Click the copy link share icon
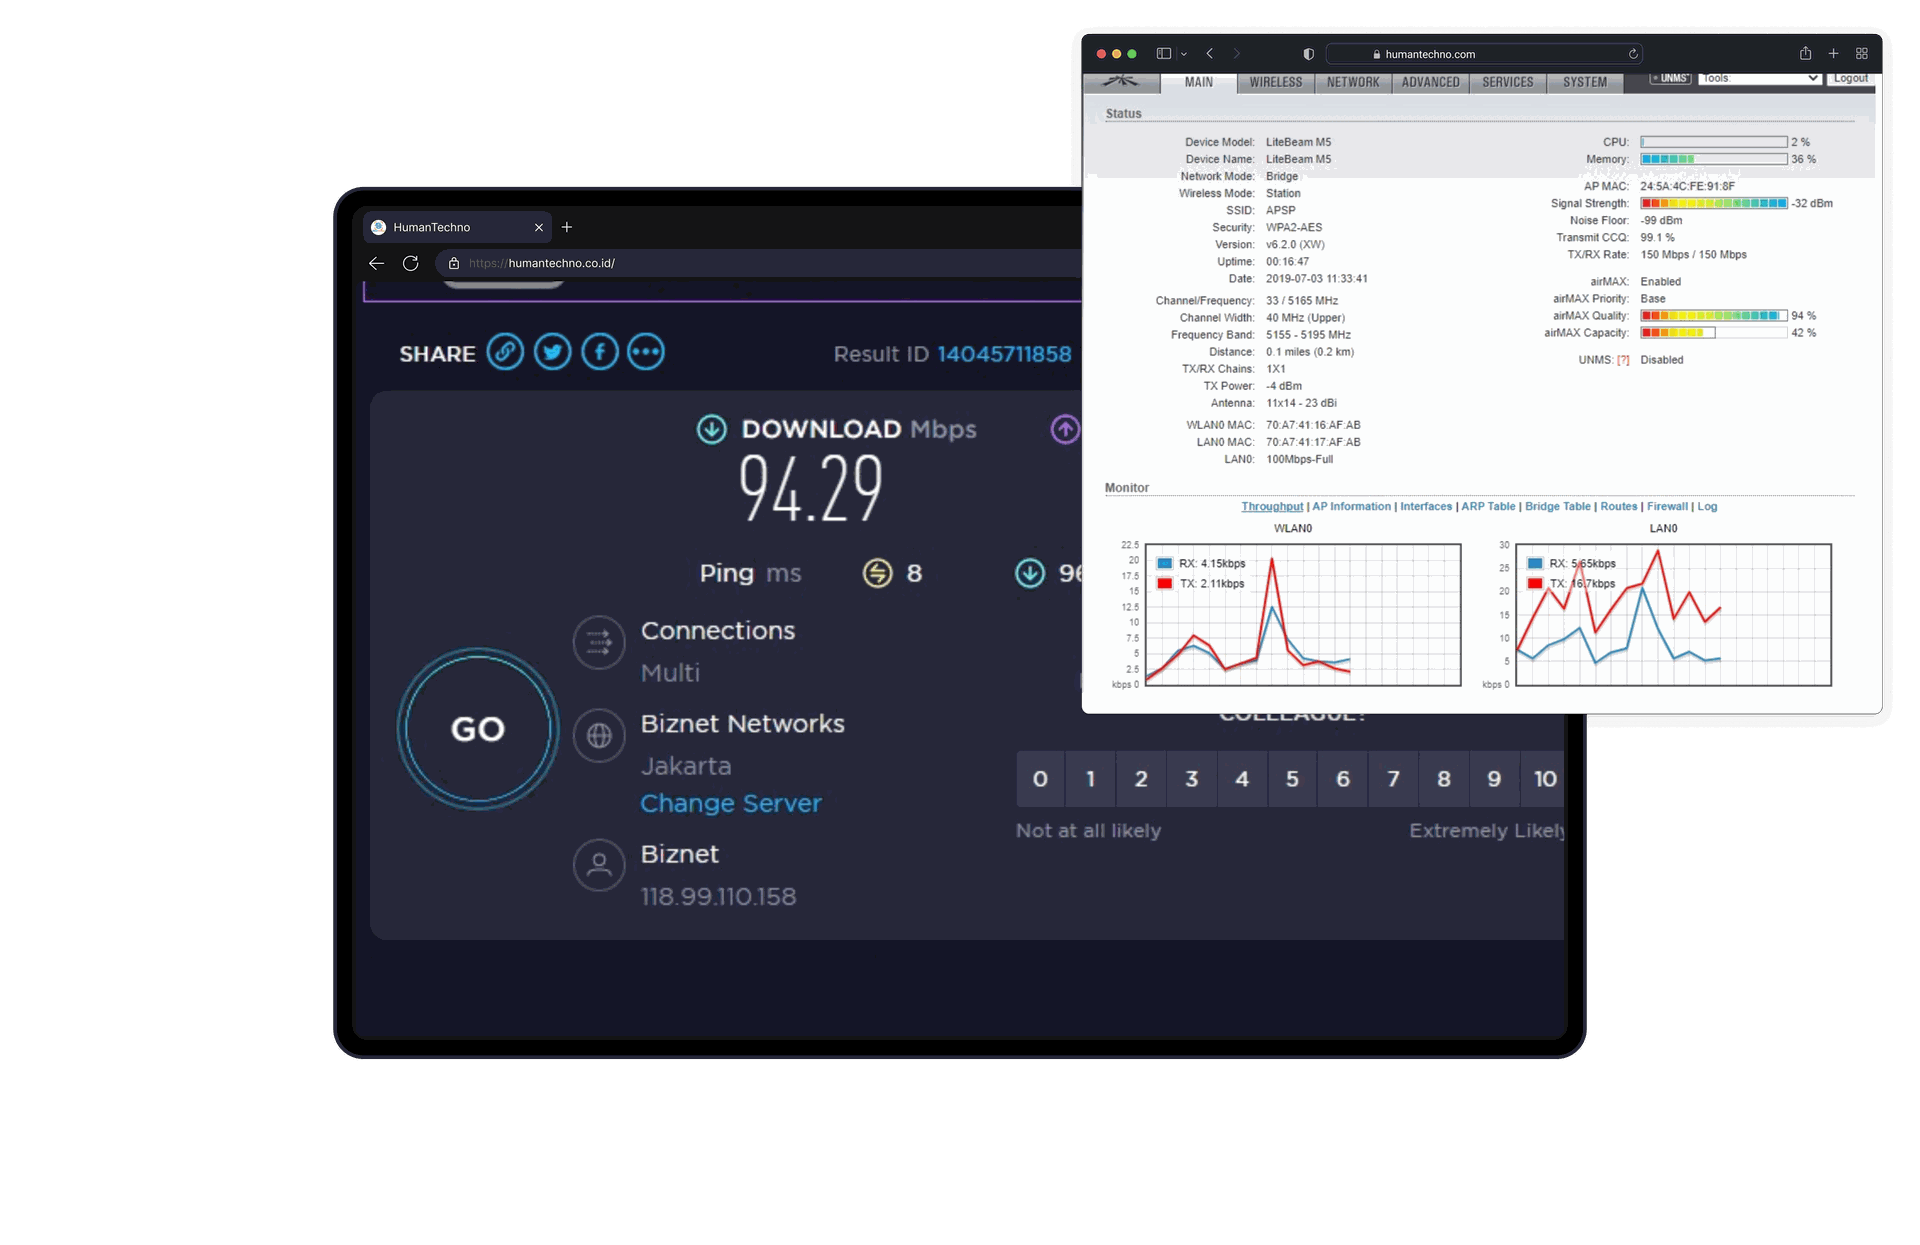This screenshot has height=1245, width=1920. pyautogui.click(x=505, y=352)
